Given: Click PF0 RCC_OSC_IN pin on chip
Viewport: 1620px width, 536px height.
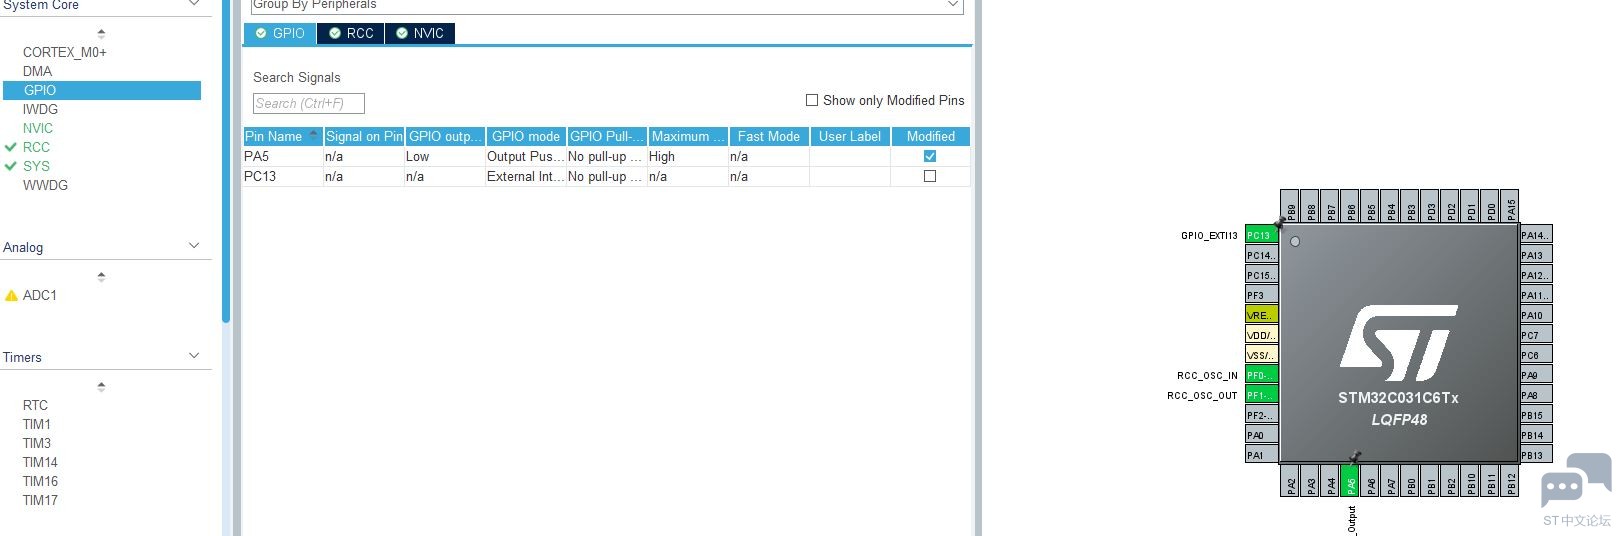Looking at the screenshot, I should point(1261,375).
